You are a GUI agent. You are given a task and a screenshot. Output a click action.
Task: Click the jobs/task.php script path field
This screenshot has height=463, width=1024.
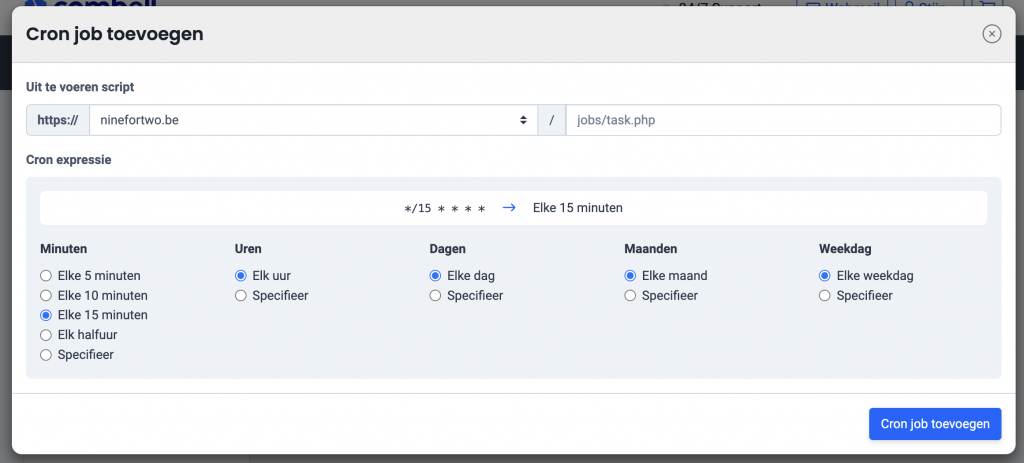pos(782,120)
